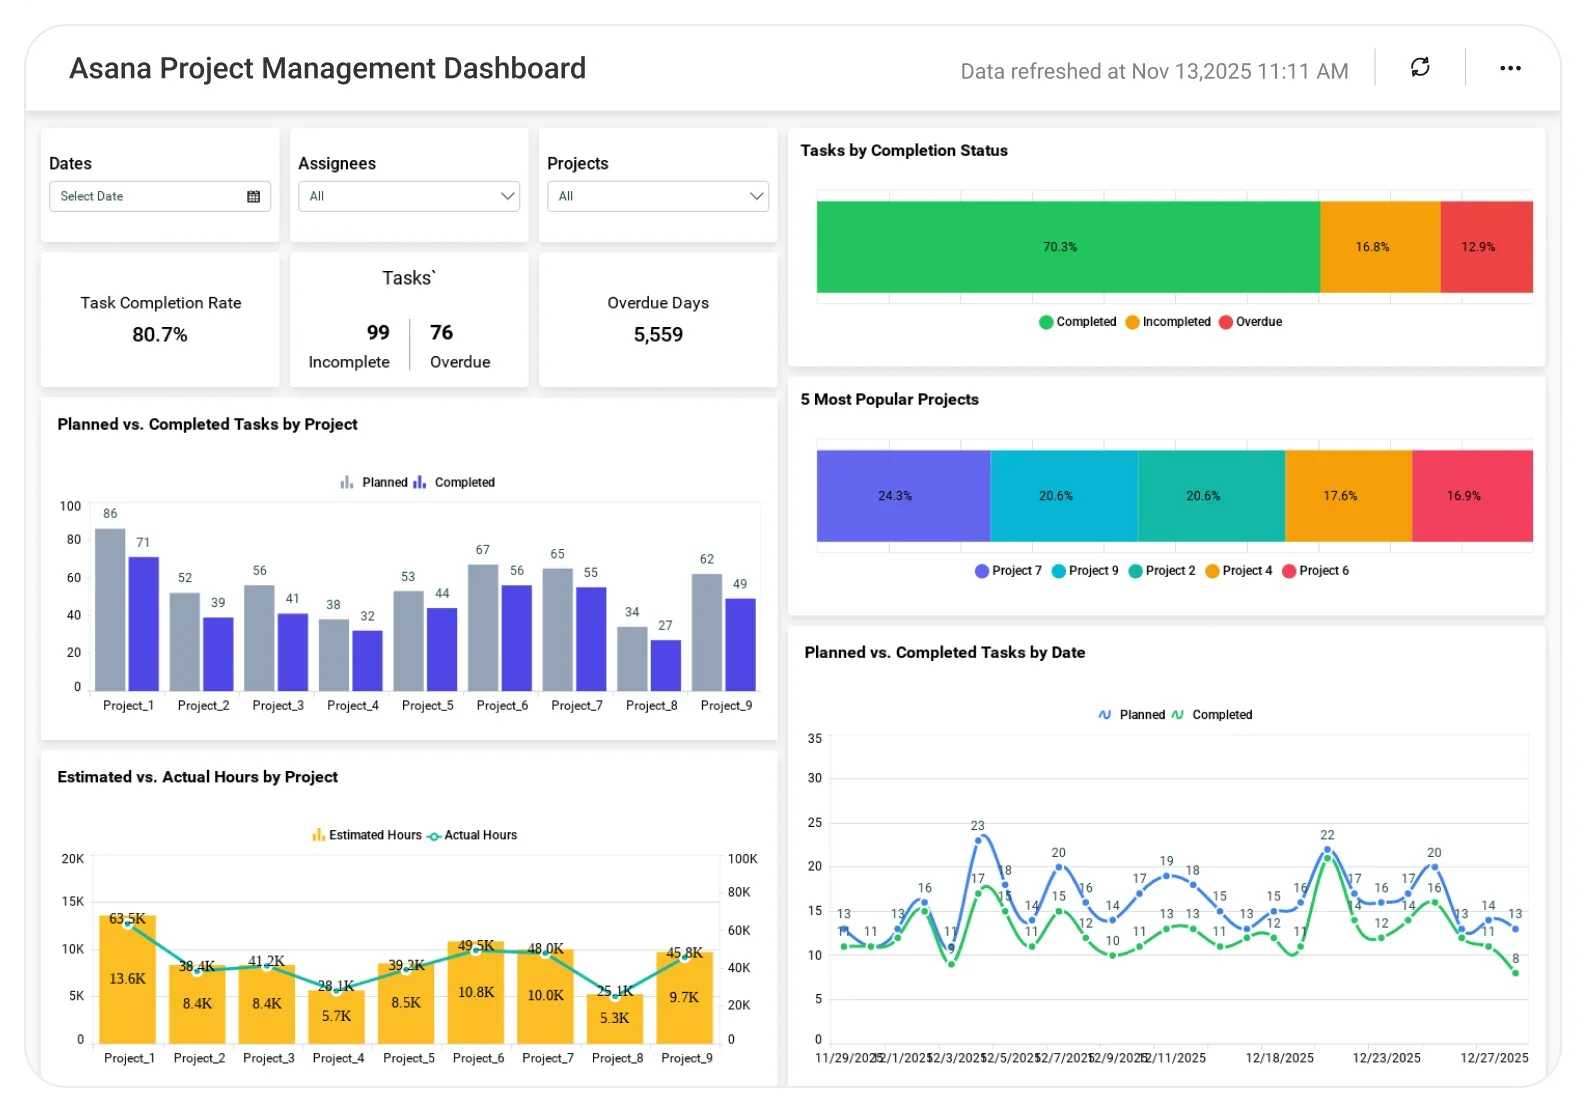This screenshot has width=1586, height=1112.
Task: Click the green 70.3% Completed bar segment
Action: tap(1068, 247)
